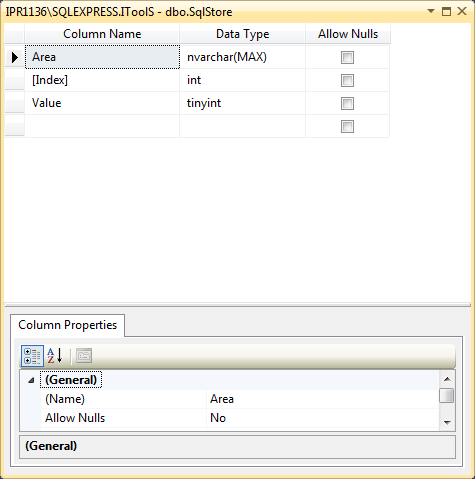The image size is (475, 479).
Task: Edit the tinyint data type cell
Action: (242, 103)
